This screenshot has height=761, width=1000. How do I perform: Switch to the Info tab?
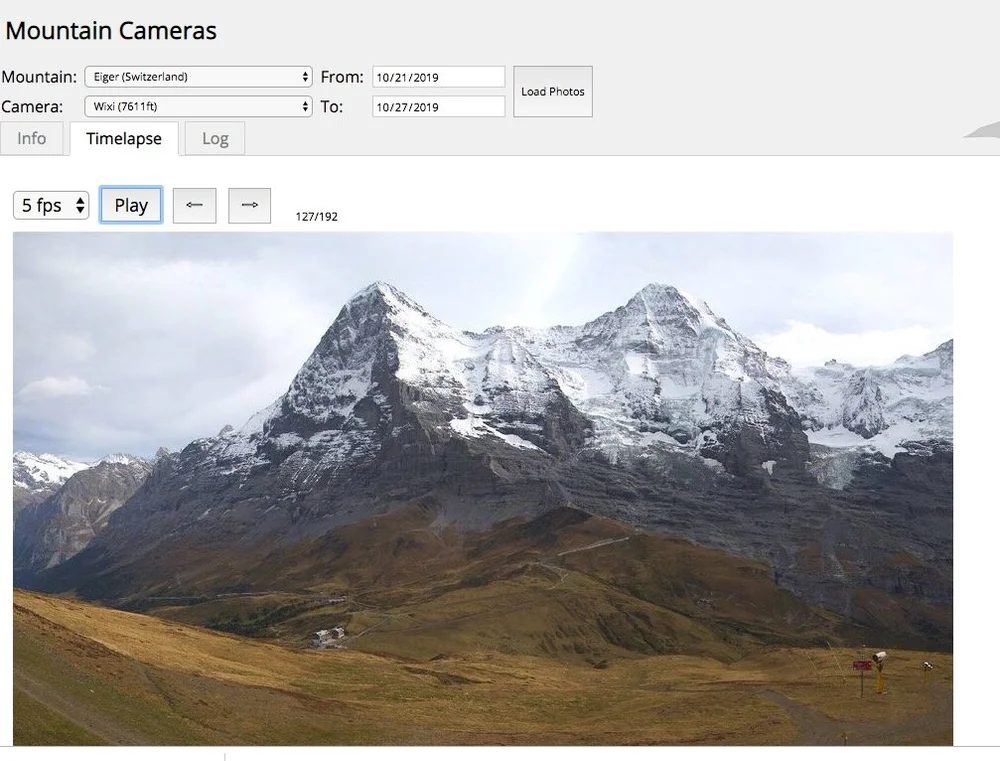[32, 138]
